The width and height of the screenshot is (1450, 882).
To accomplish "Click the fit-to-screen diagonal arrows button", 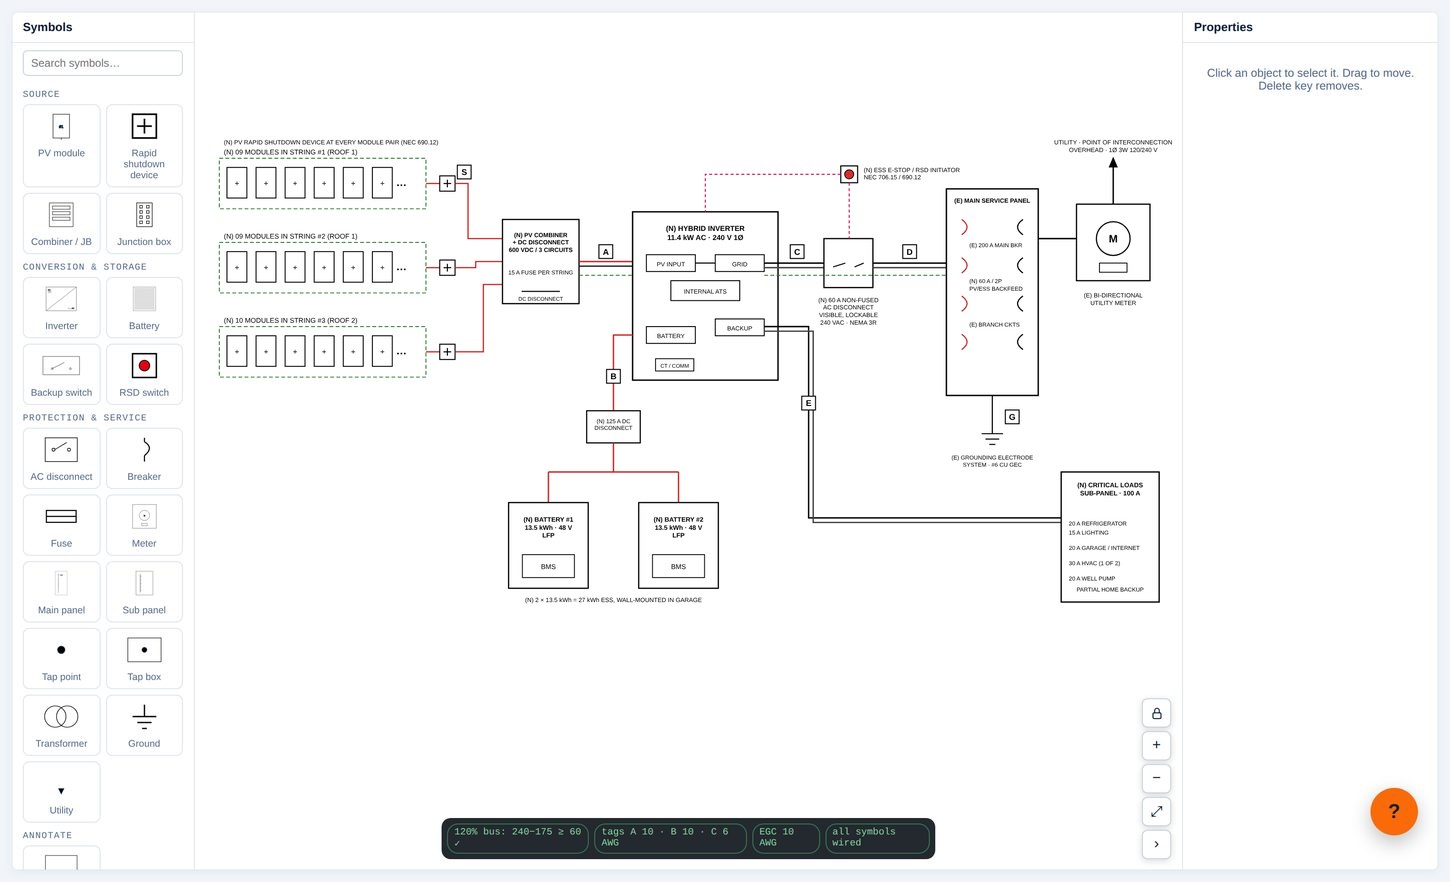I will pos(1156,811).
